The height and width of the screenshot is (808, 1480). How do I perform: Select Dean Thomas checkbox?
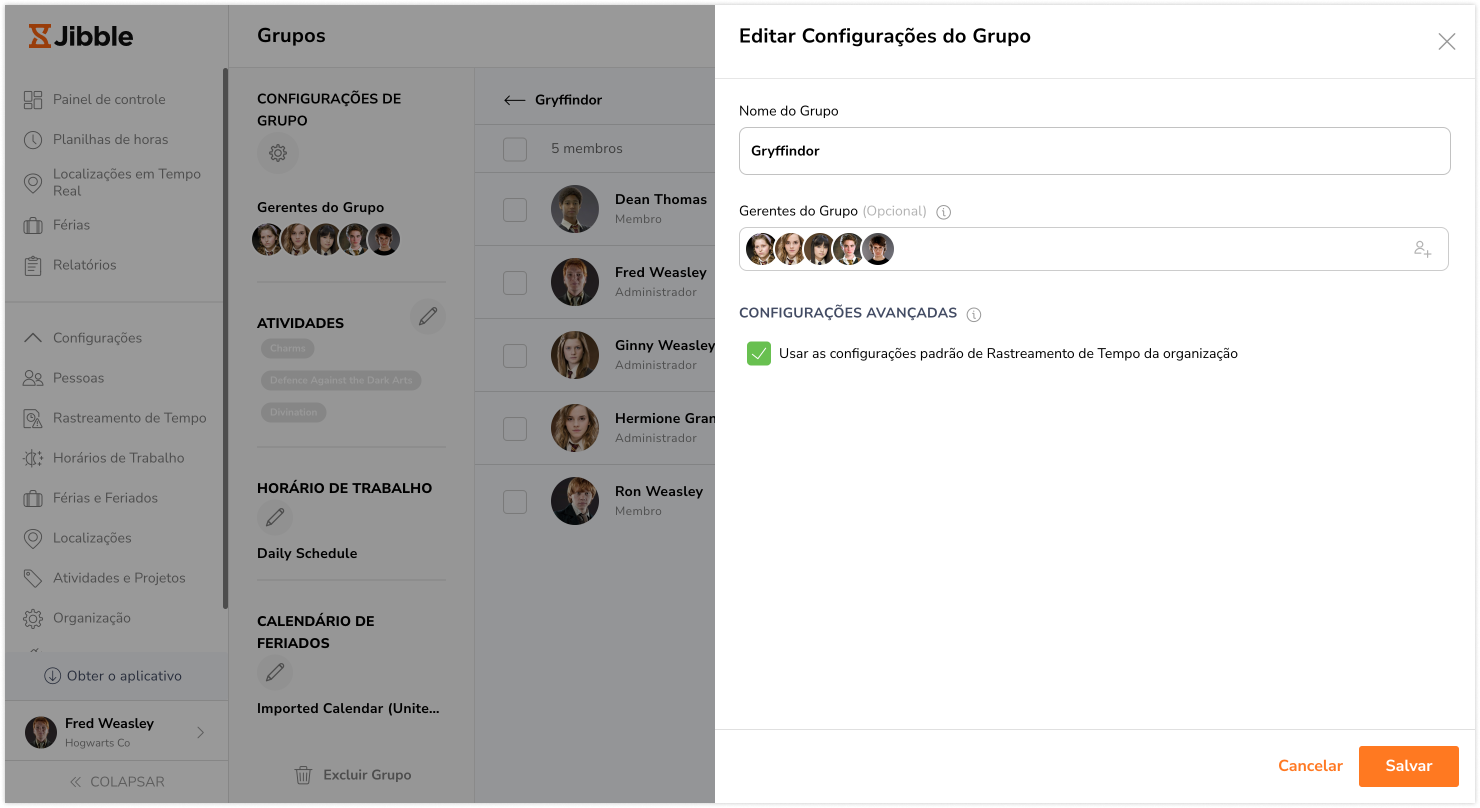pos(515,209)
